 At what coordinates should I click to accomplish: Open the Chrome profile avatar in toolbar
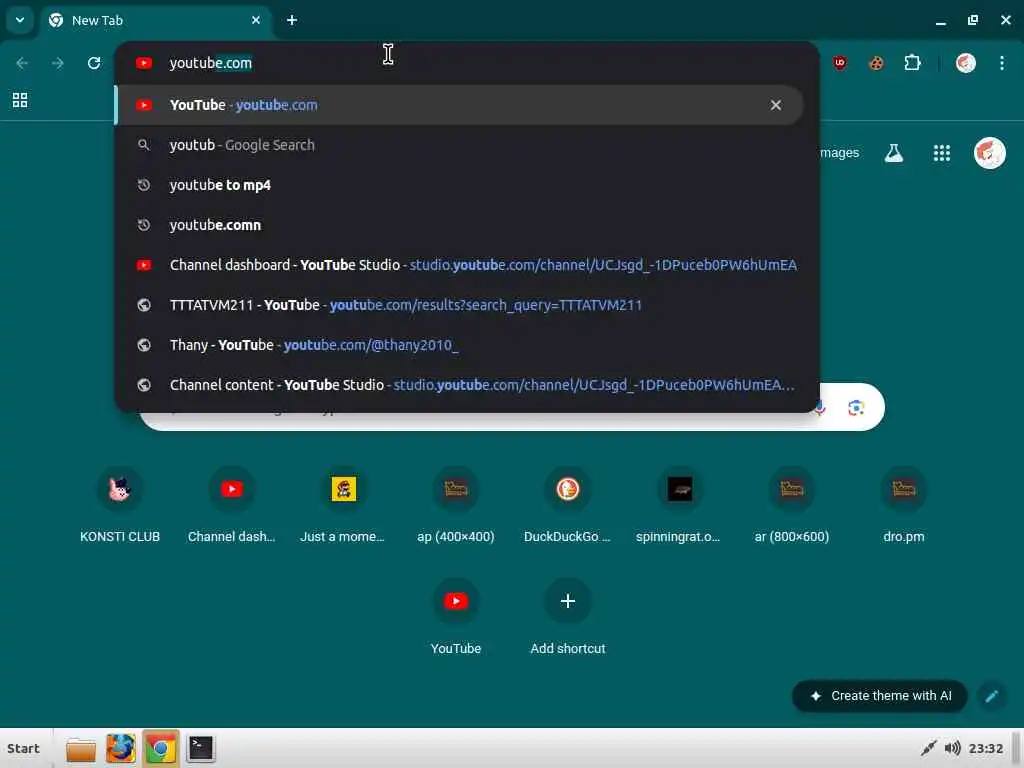pyautogui.click(x=966, y=63)
